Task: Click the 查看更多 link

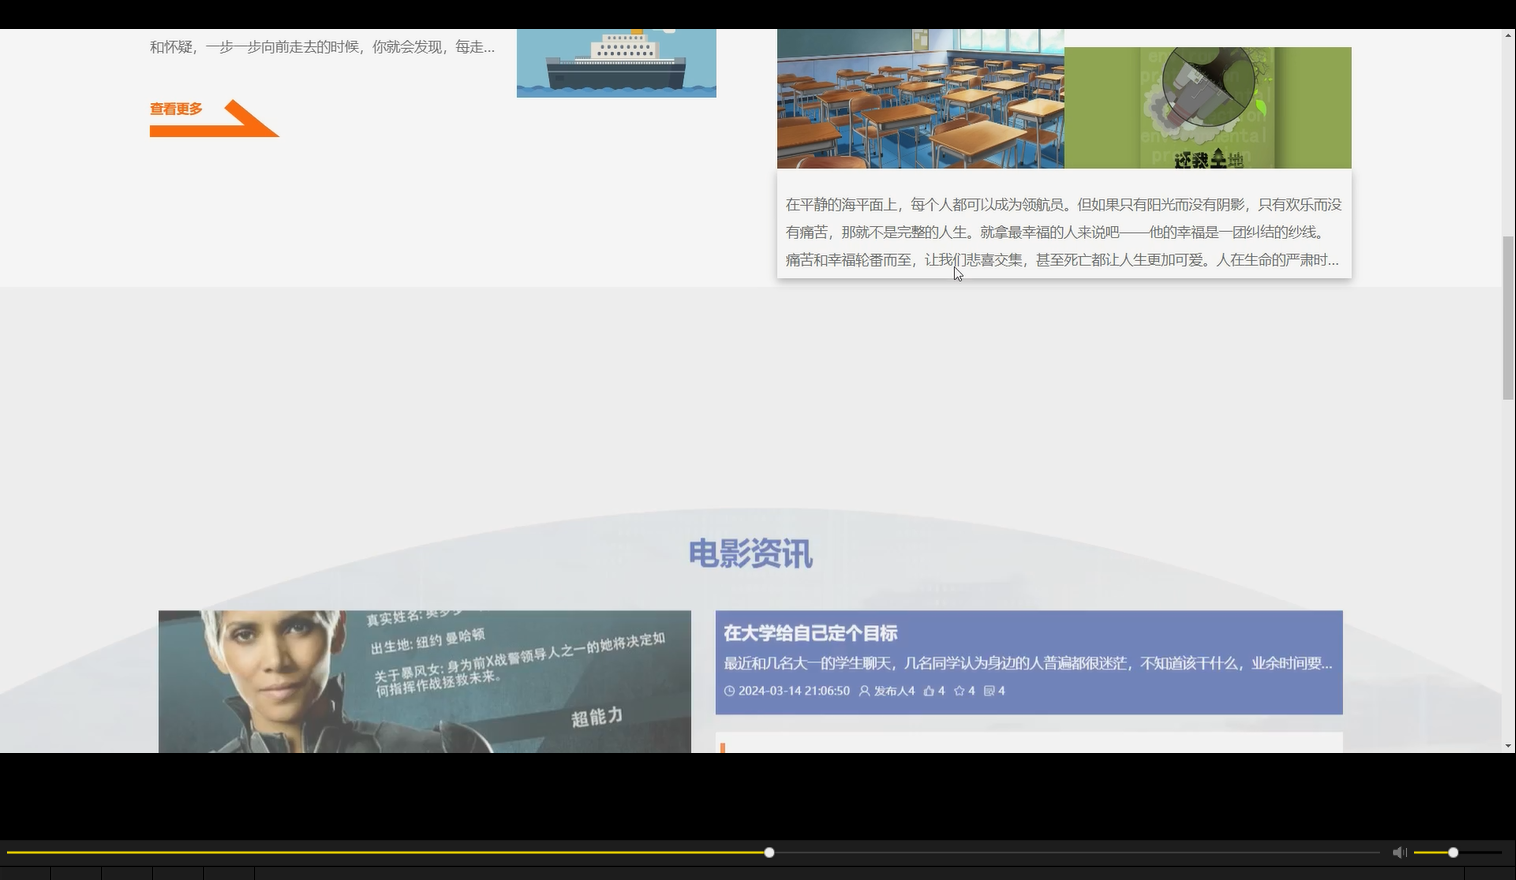Action: coord(175,109)
